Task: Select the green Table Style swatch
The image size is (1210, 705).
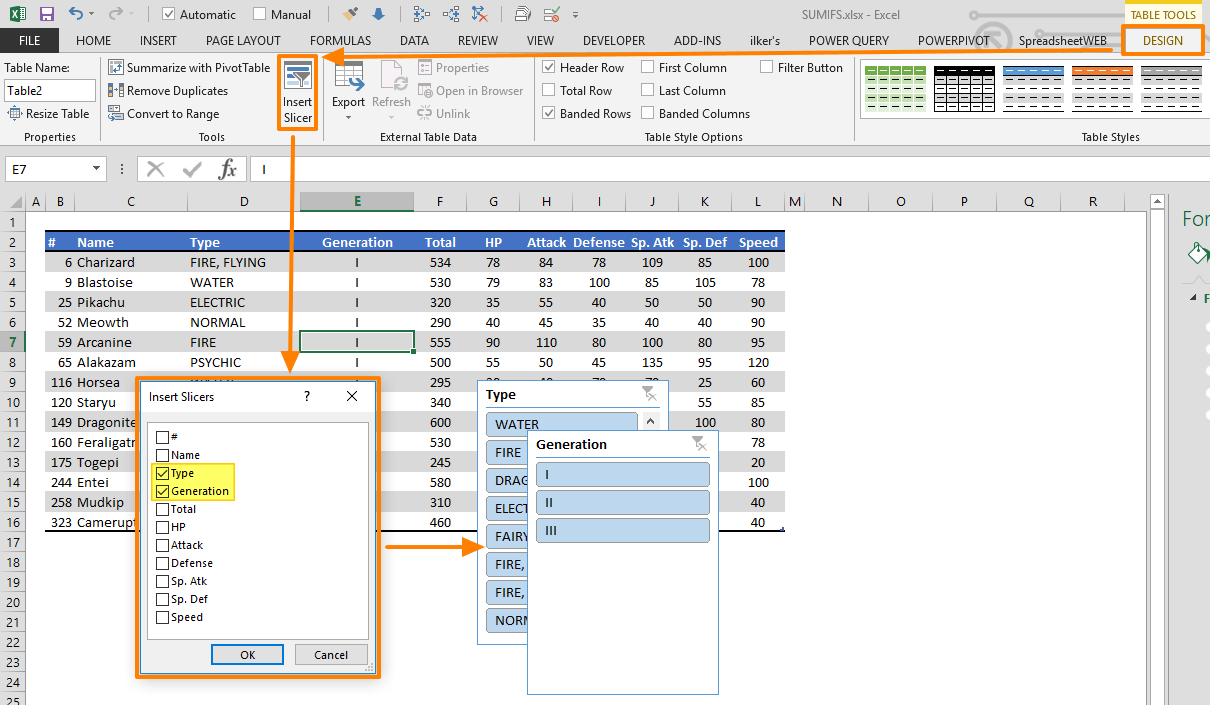Action: pyautogui.click(x=896, y=89)
